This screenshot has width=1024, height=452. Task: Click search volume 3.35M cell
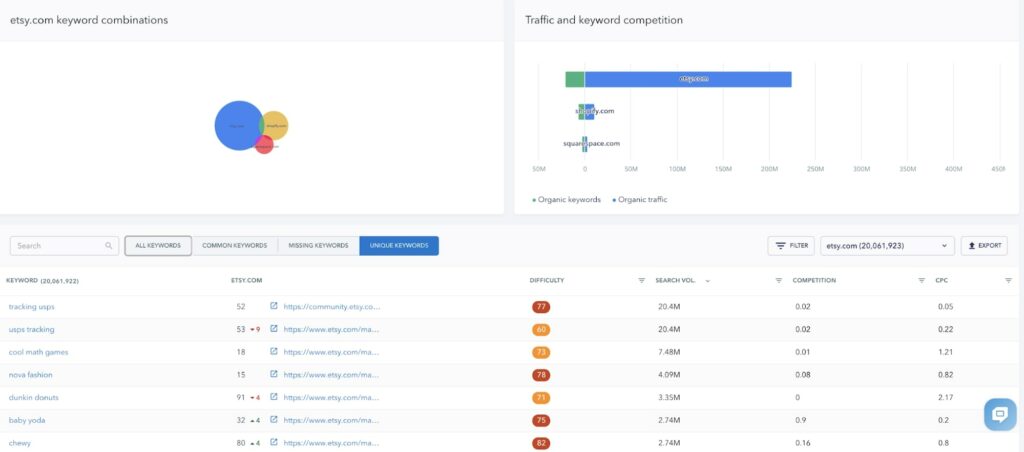669,397
